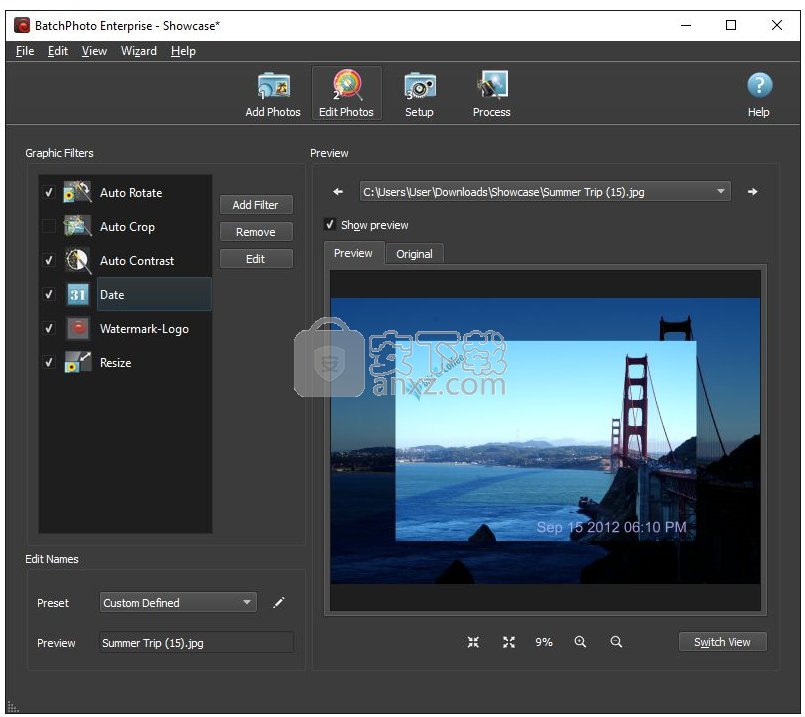Uncheck the Auto Contrast filter
This screenshot has height=717, width=805.
point(48,260)
